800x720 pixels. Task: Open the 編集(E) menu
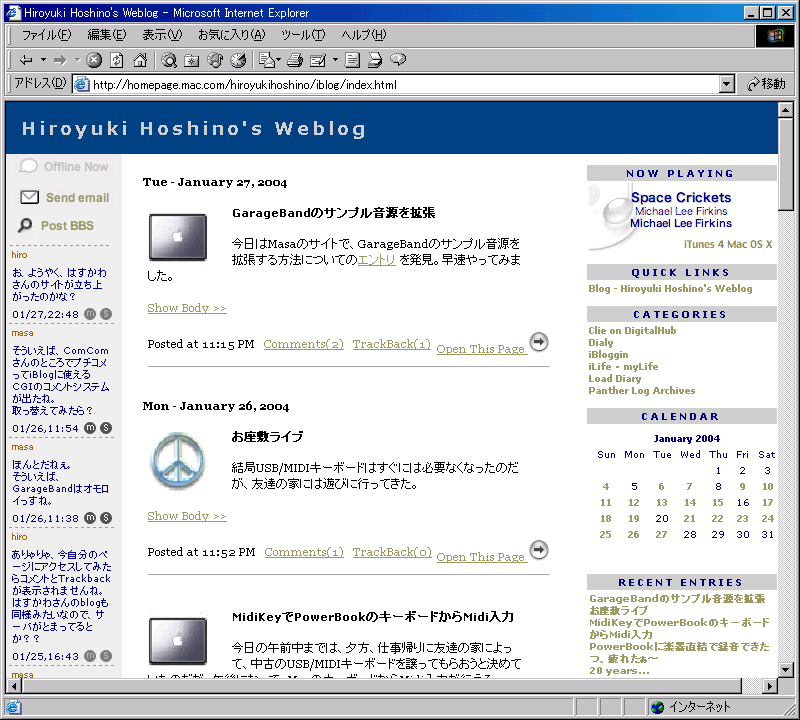coord(107,35)
